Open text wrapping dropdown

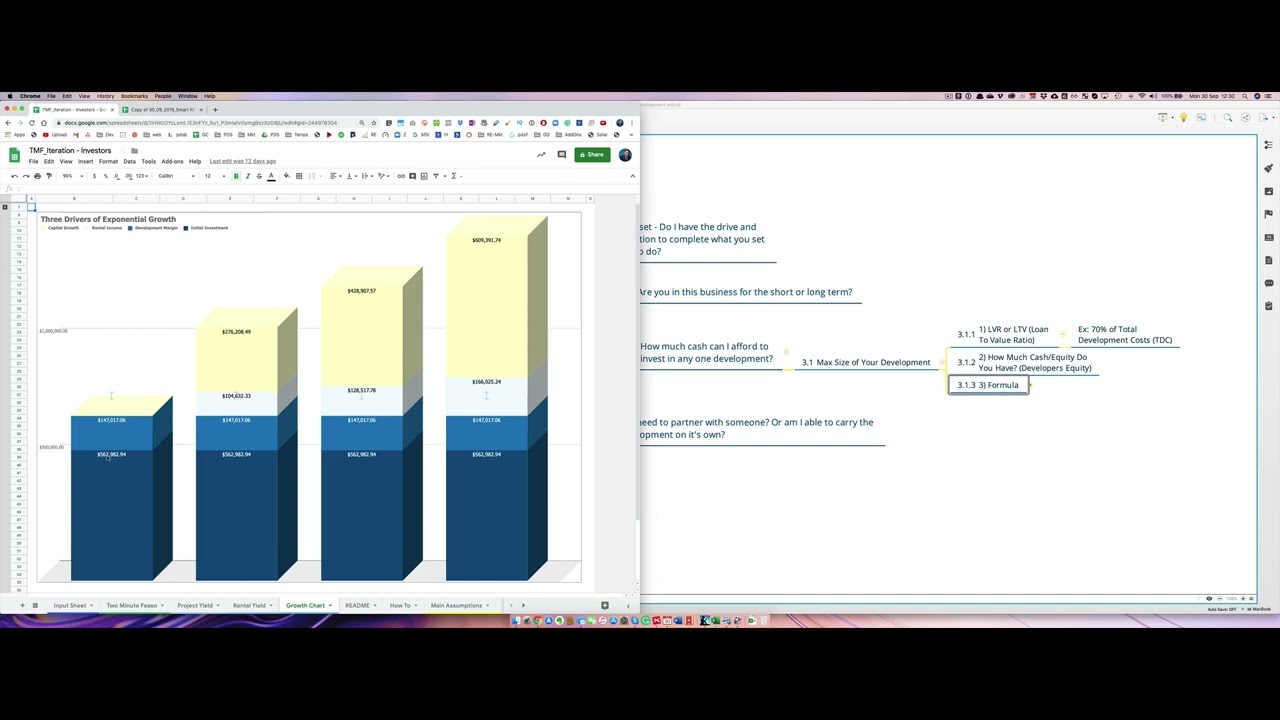click(x=367, y=176)
